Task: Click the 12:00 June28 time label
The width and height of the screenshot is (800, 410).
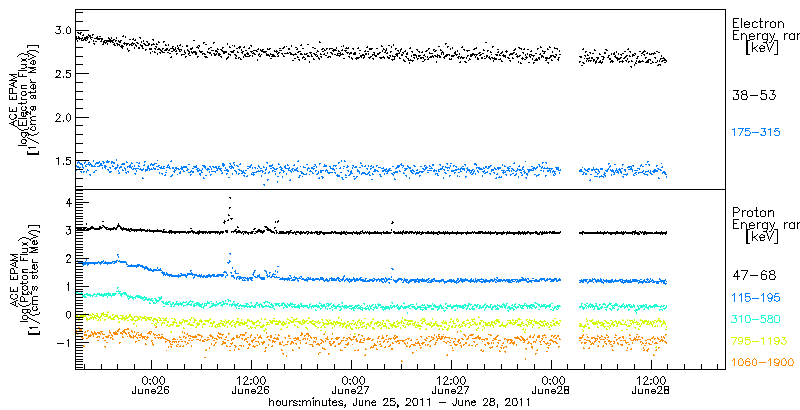Action: click(652, 386)
